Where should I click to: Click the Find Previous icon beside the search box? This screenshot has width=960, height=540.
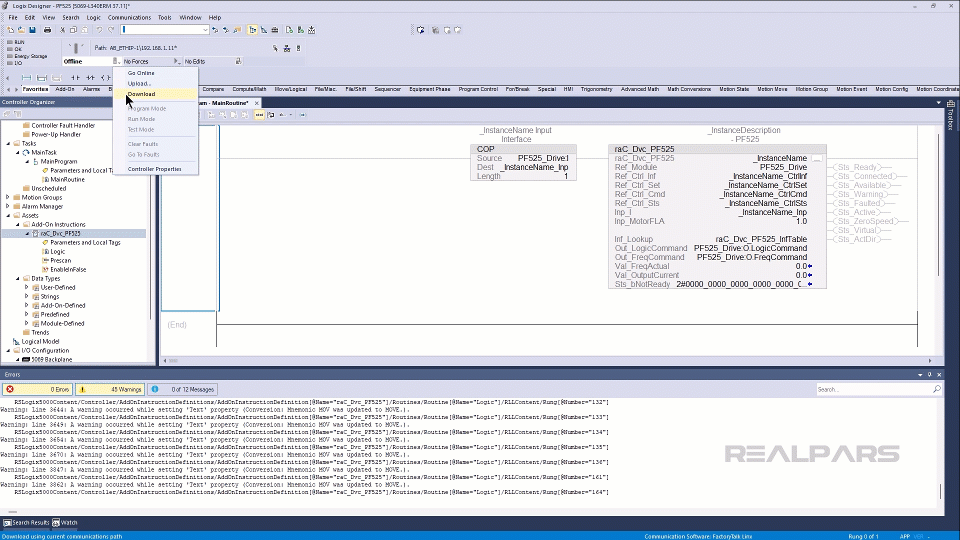(x=215, y=29)
